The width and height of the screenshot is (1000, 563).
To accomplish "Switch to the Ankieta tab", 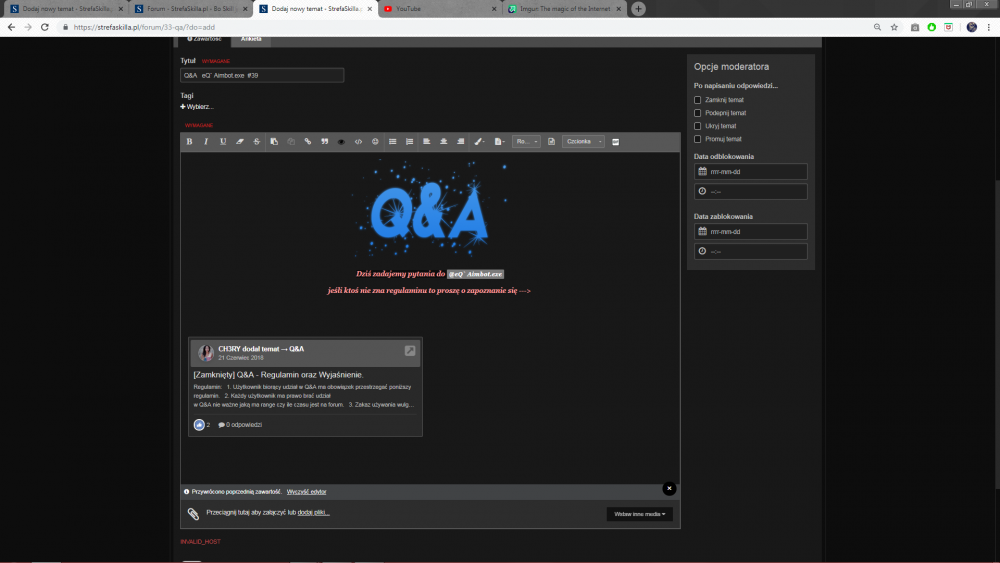I will [x=251, y=40].
